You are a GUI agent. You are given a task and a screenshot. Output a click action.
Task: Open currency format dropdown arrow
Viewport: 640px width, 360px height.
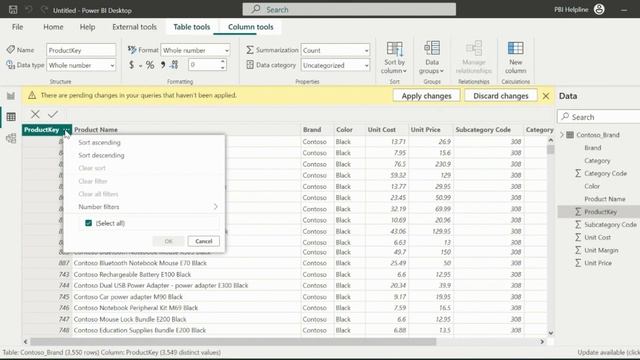(x=140, y=65)
